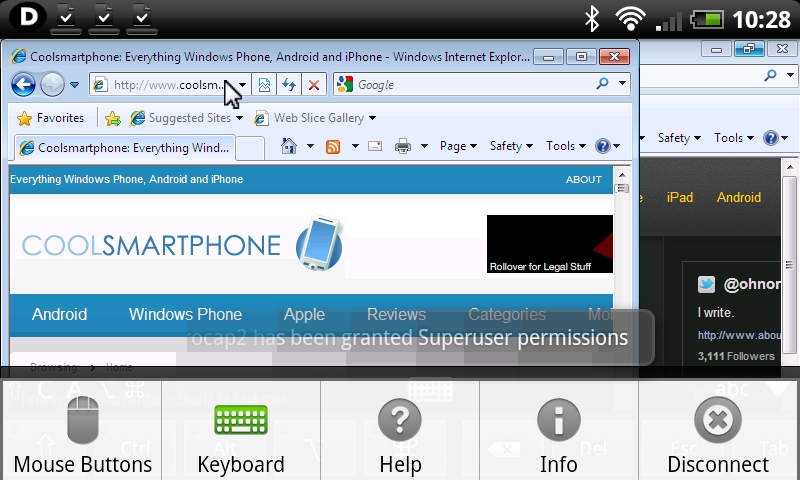
Task: Open the Tools menu in front window
Action: click(565, 146)
